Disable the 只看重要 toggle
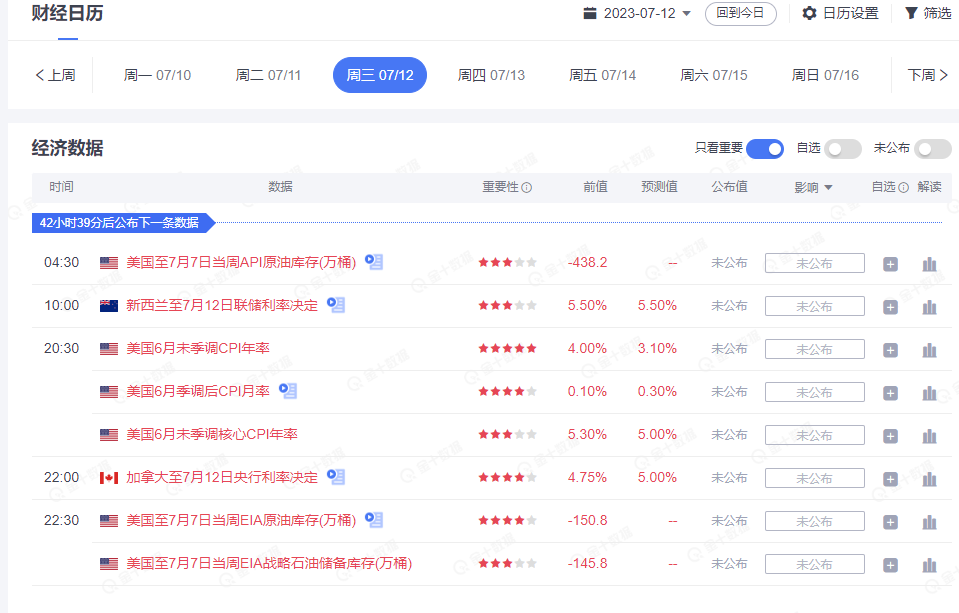 (x=764, y=148)
